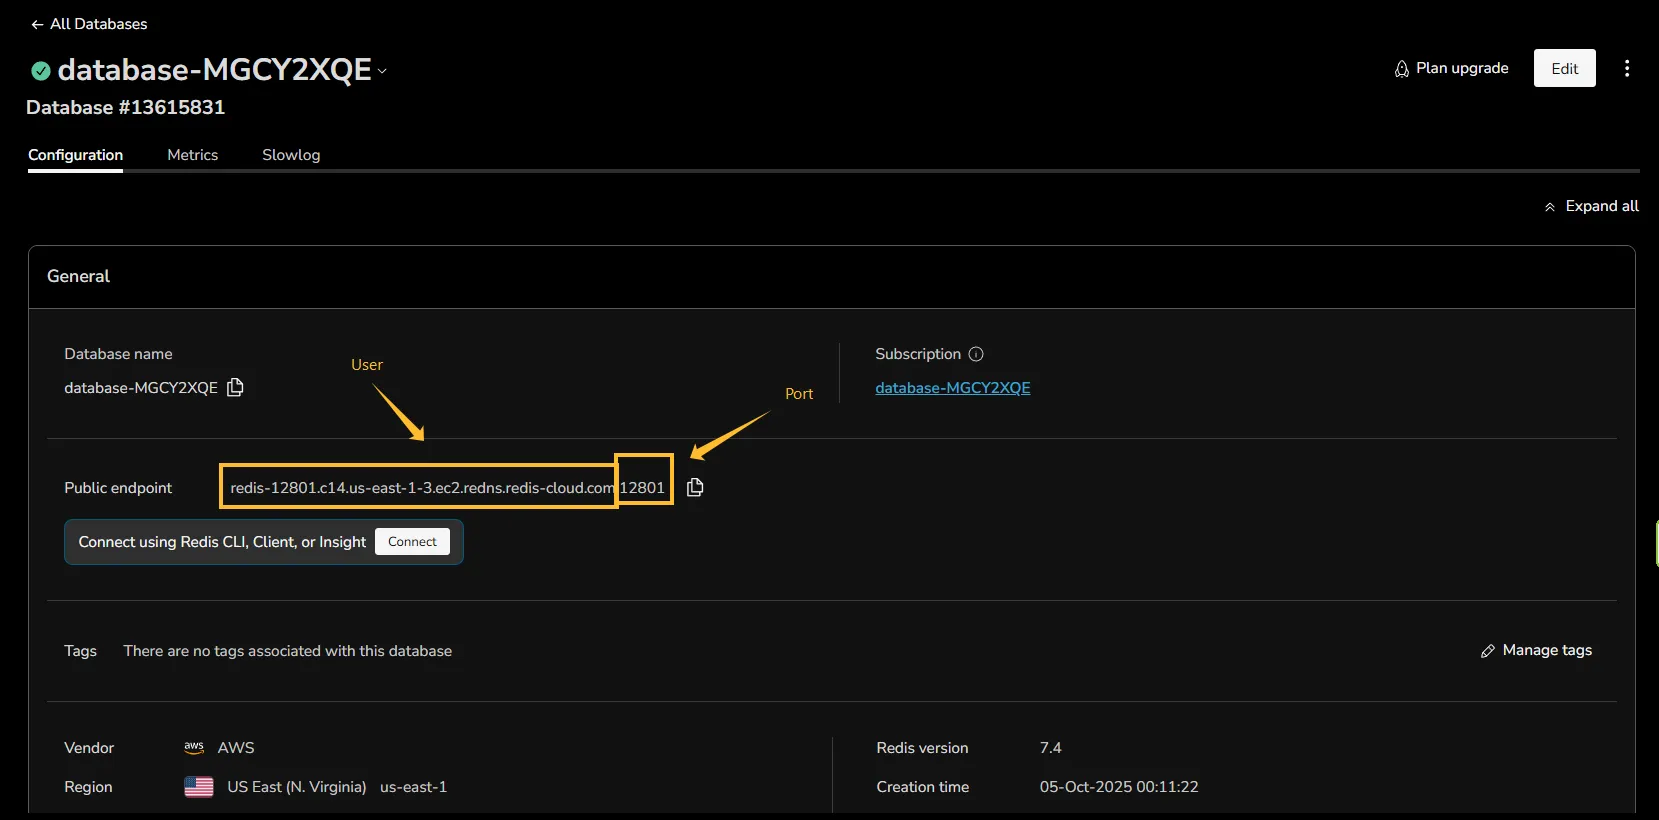Copy the public endpoint address
The image size is (1659, 820).
(x=695, y=487)
